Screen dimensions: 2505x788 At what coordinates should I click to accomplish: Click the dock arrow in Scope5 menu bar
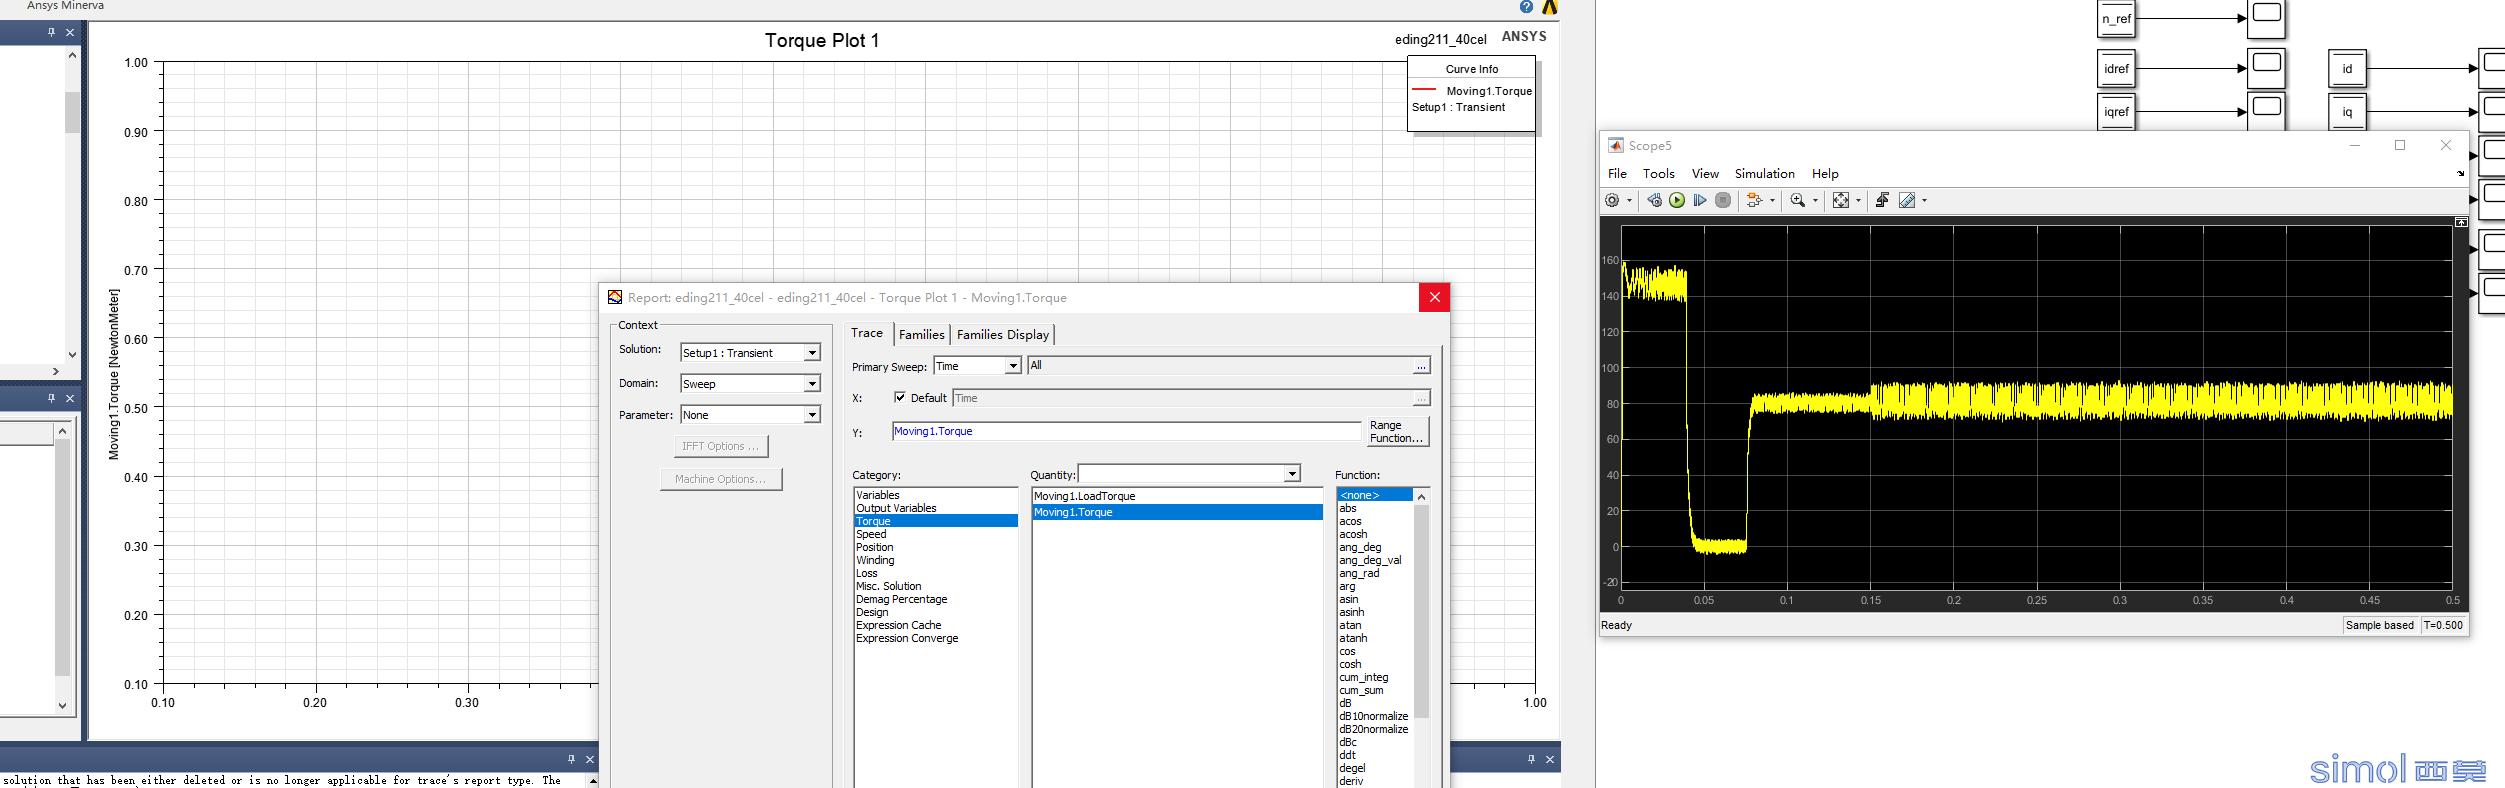click(2460, 174)
